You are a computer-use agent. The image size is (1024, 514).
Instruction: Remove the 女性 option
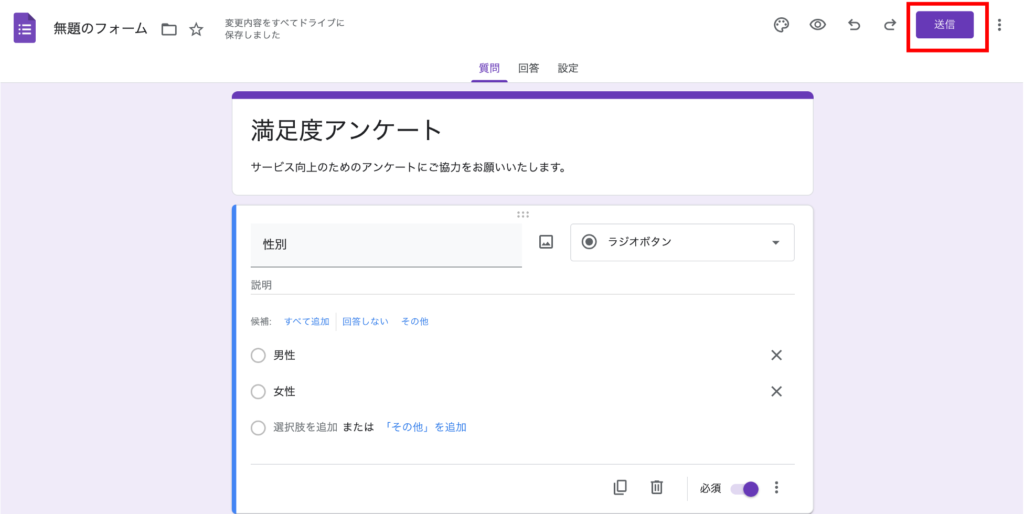click(776, 391)
